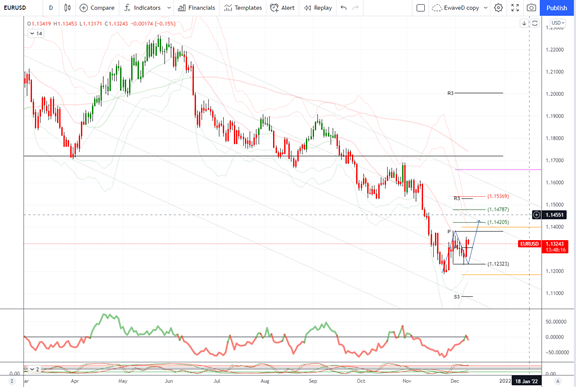This screenshot has width=576, height=387.
Task: Select the (1.14205) green level label
Action: tap(498, 222)
